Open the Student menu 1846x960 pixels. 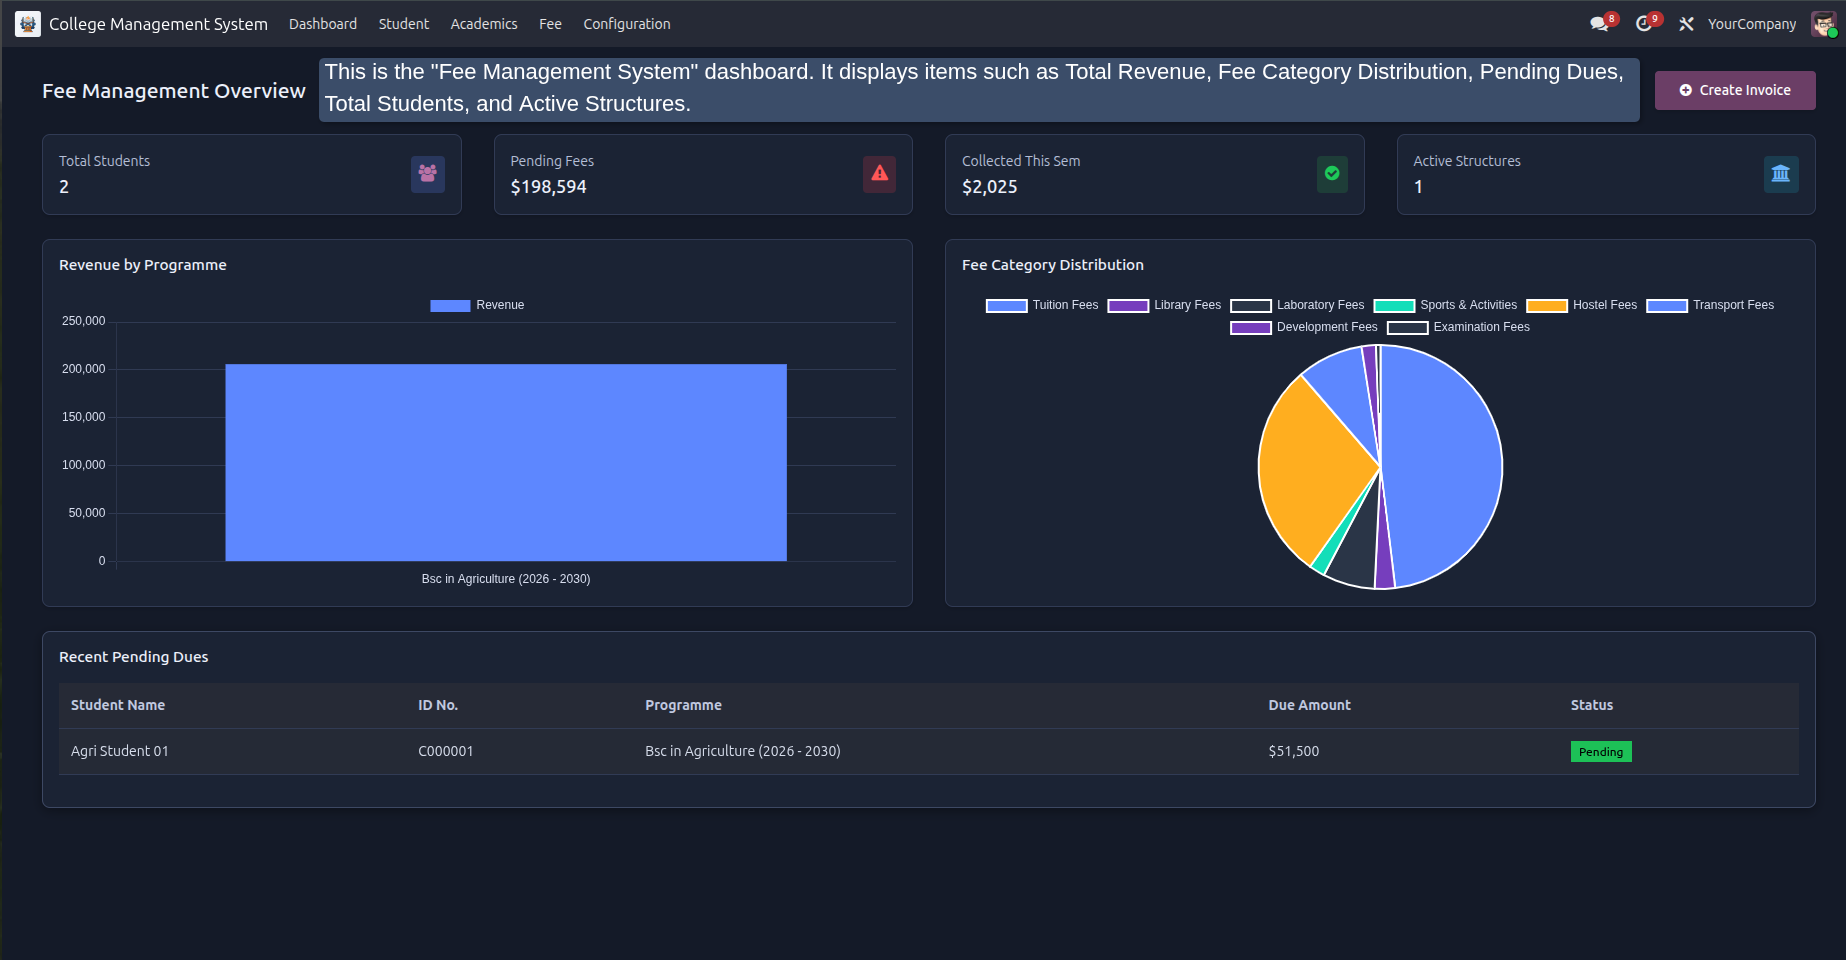pyautogui.click(x=404, y=24)
